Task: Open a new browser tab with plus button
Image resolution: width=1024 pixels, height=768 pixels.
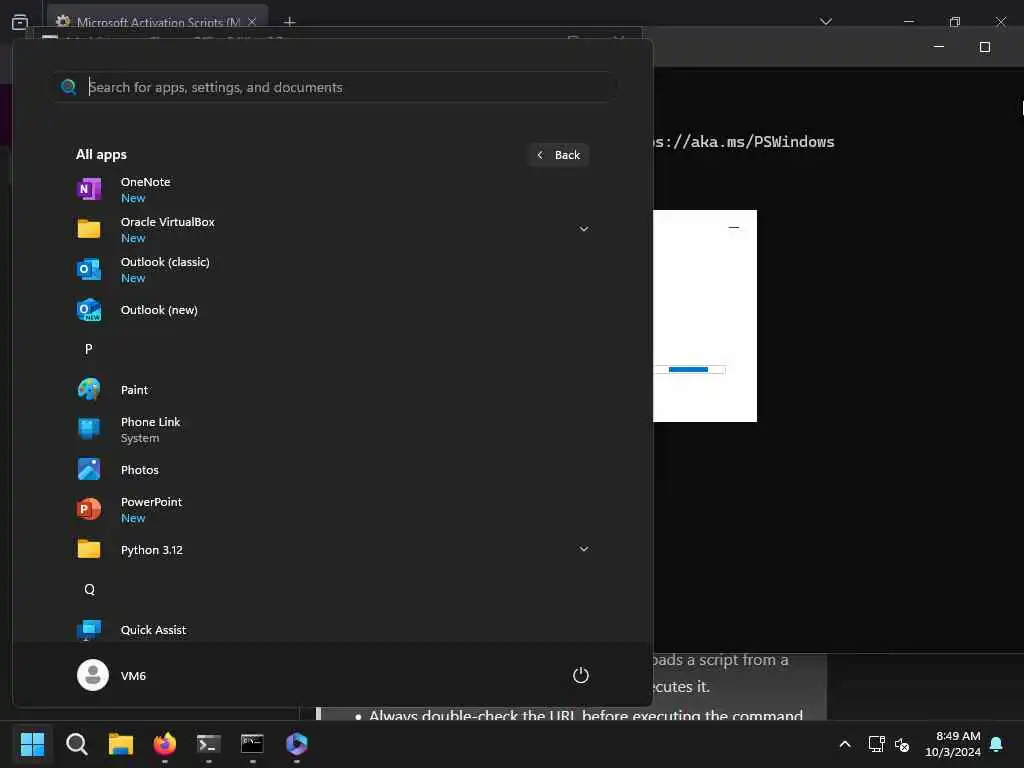Action: 290,22
